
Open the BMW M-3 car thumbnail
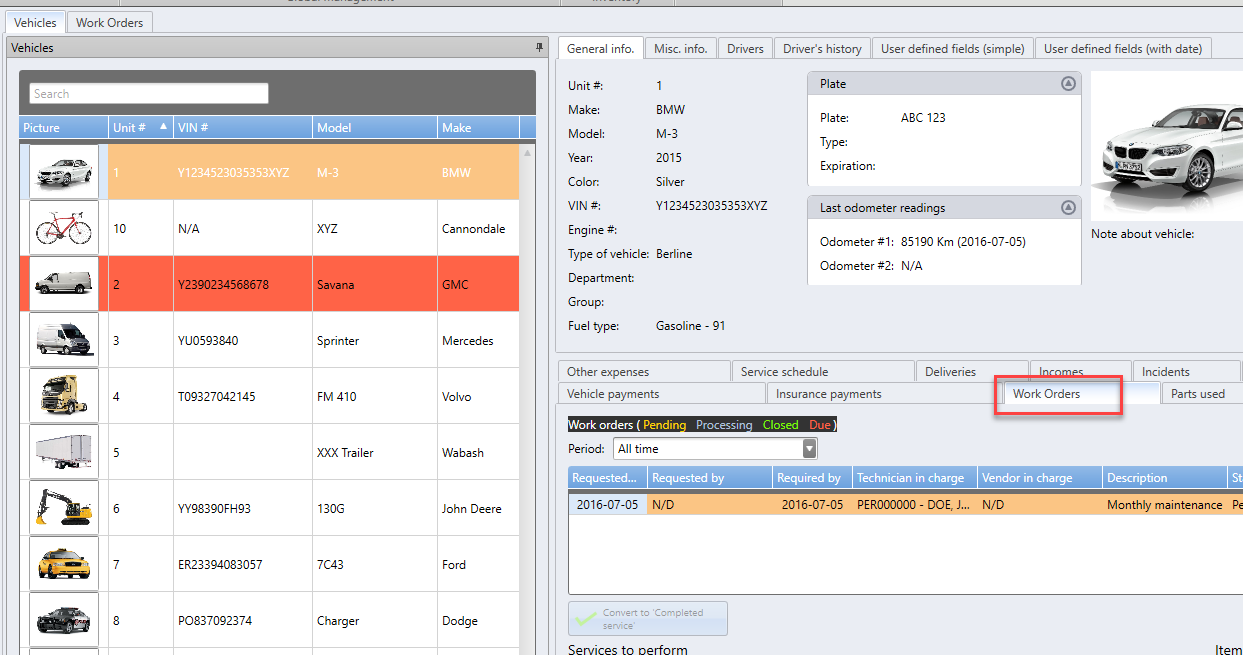pyautogui.click(x=64, y=172)
